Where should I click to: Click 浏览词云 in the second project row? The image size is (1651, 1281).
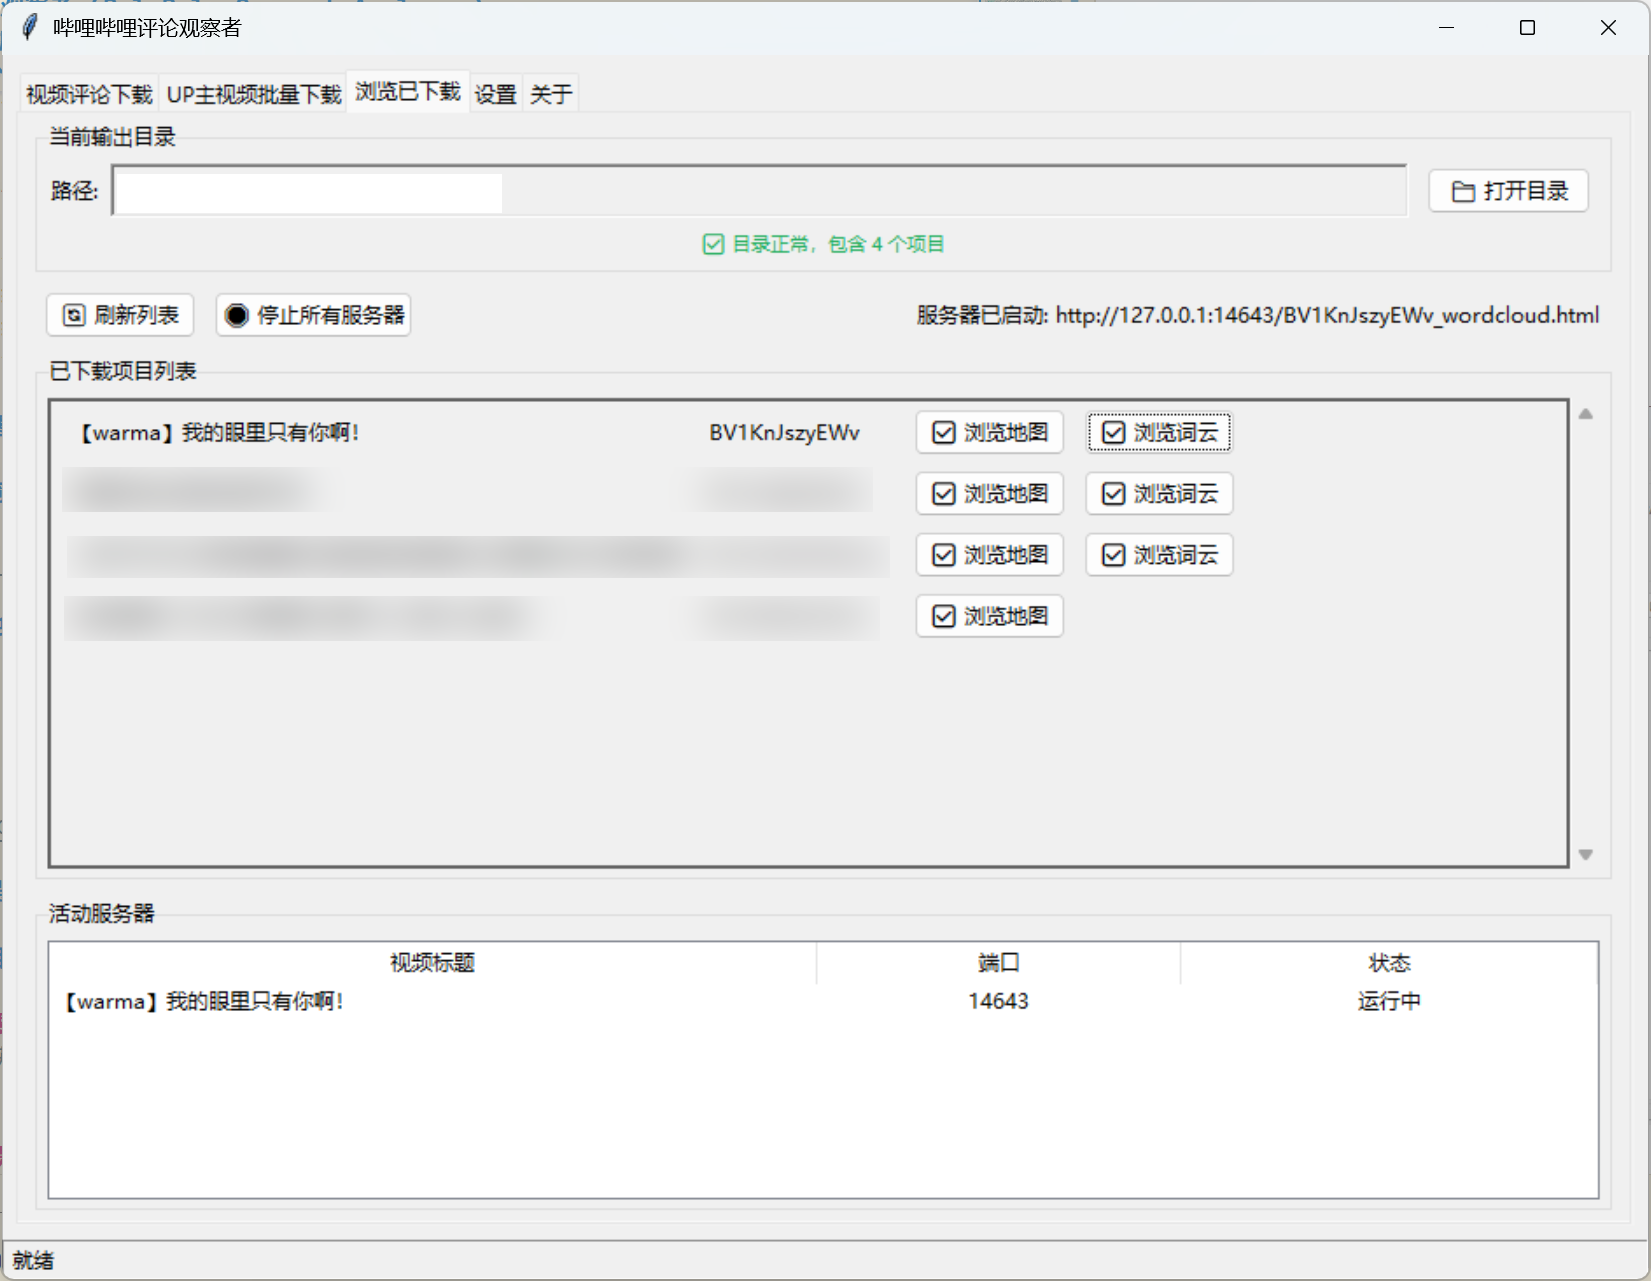coord(1160,494)
